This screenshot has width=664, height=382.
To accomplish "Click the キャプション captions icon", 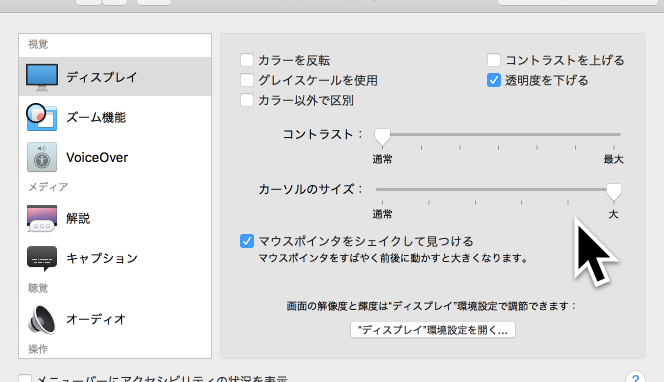I will 42,258.
